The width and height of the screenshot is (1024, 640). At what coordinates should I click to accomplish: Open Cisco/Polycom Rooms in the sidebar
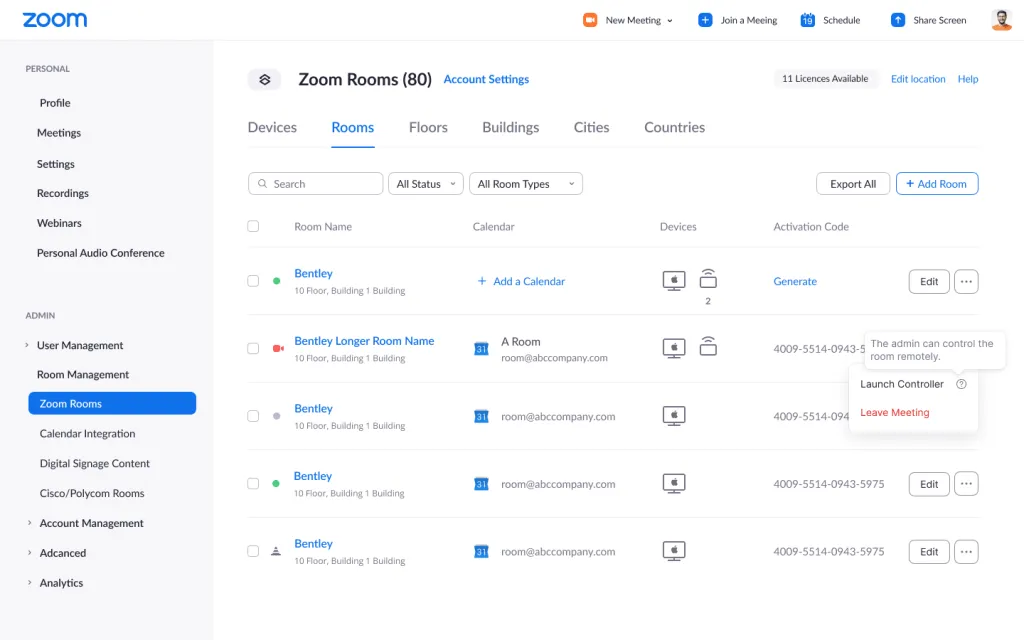(x=92, y=493)
